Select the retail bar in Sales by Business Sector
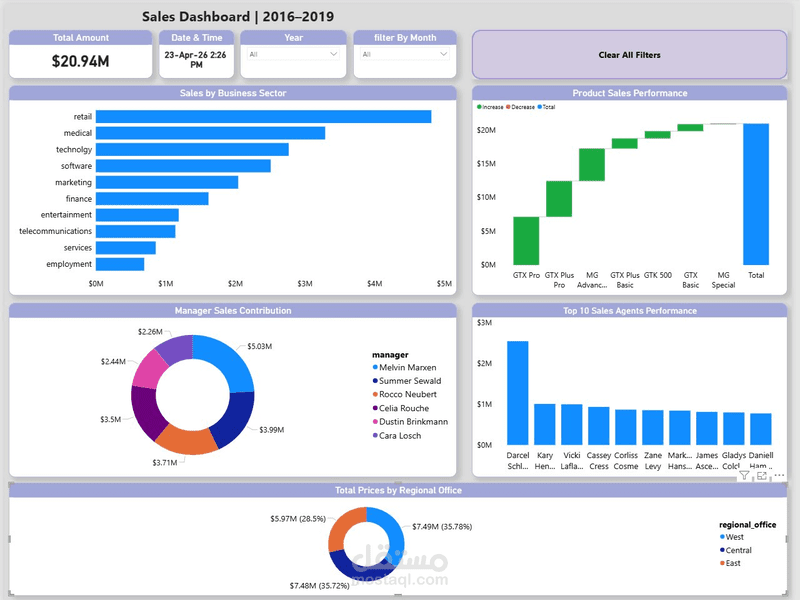 (x=263, y=117)
